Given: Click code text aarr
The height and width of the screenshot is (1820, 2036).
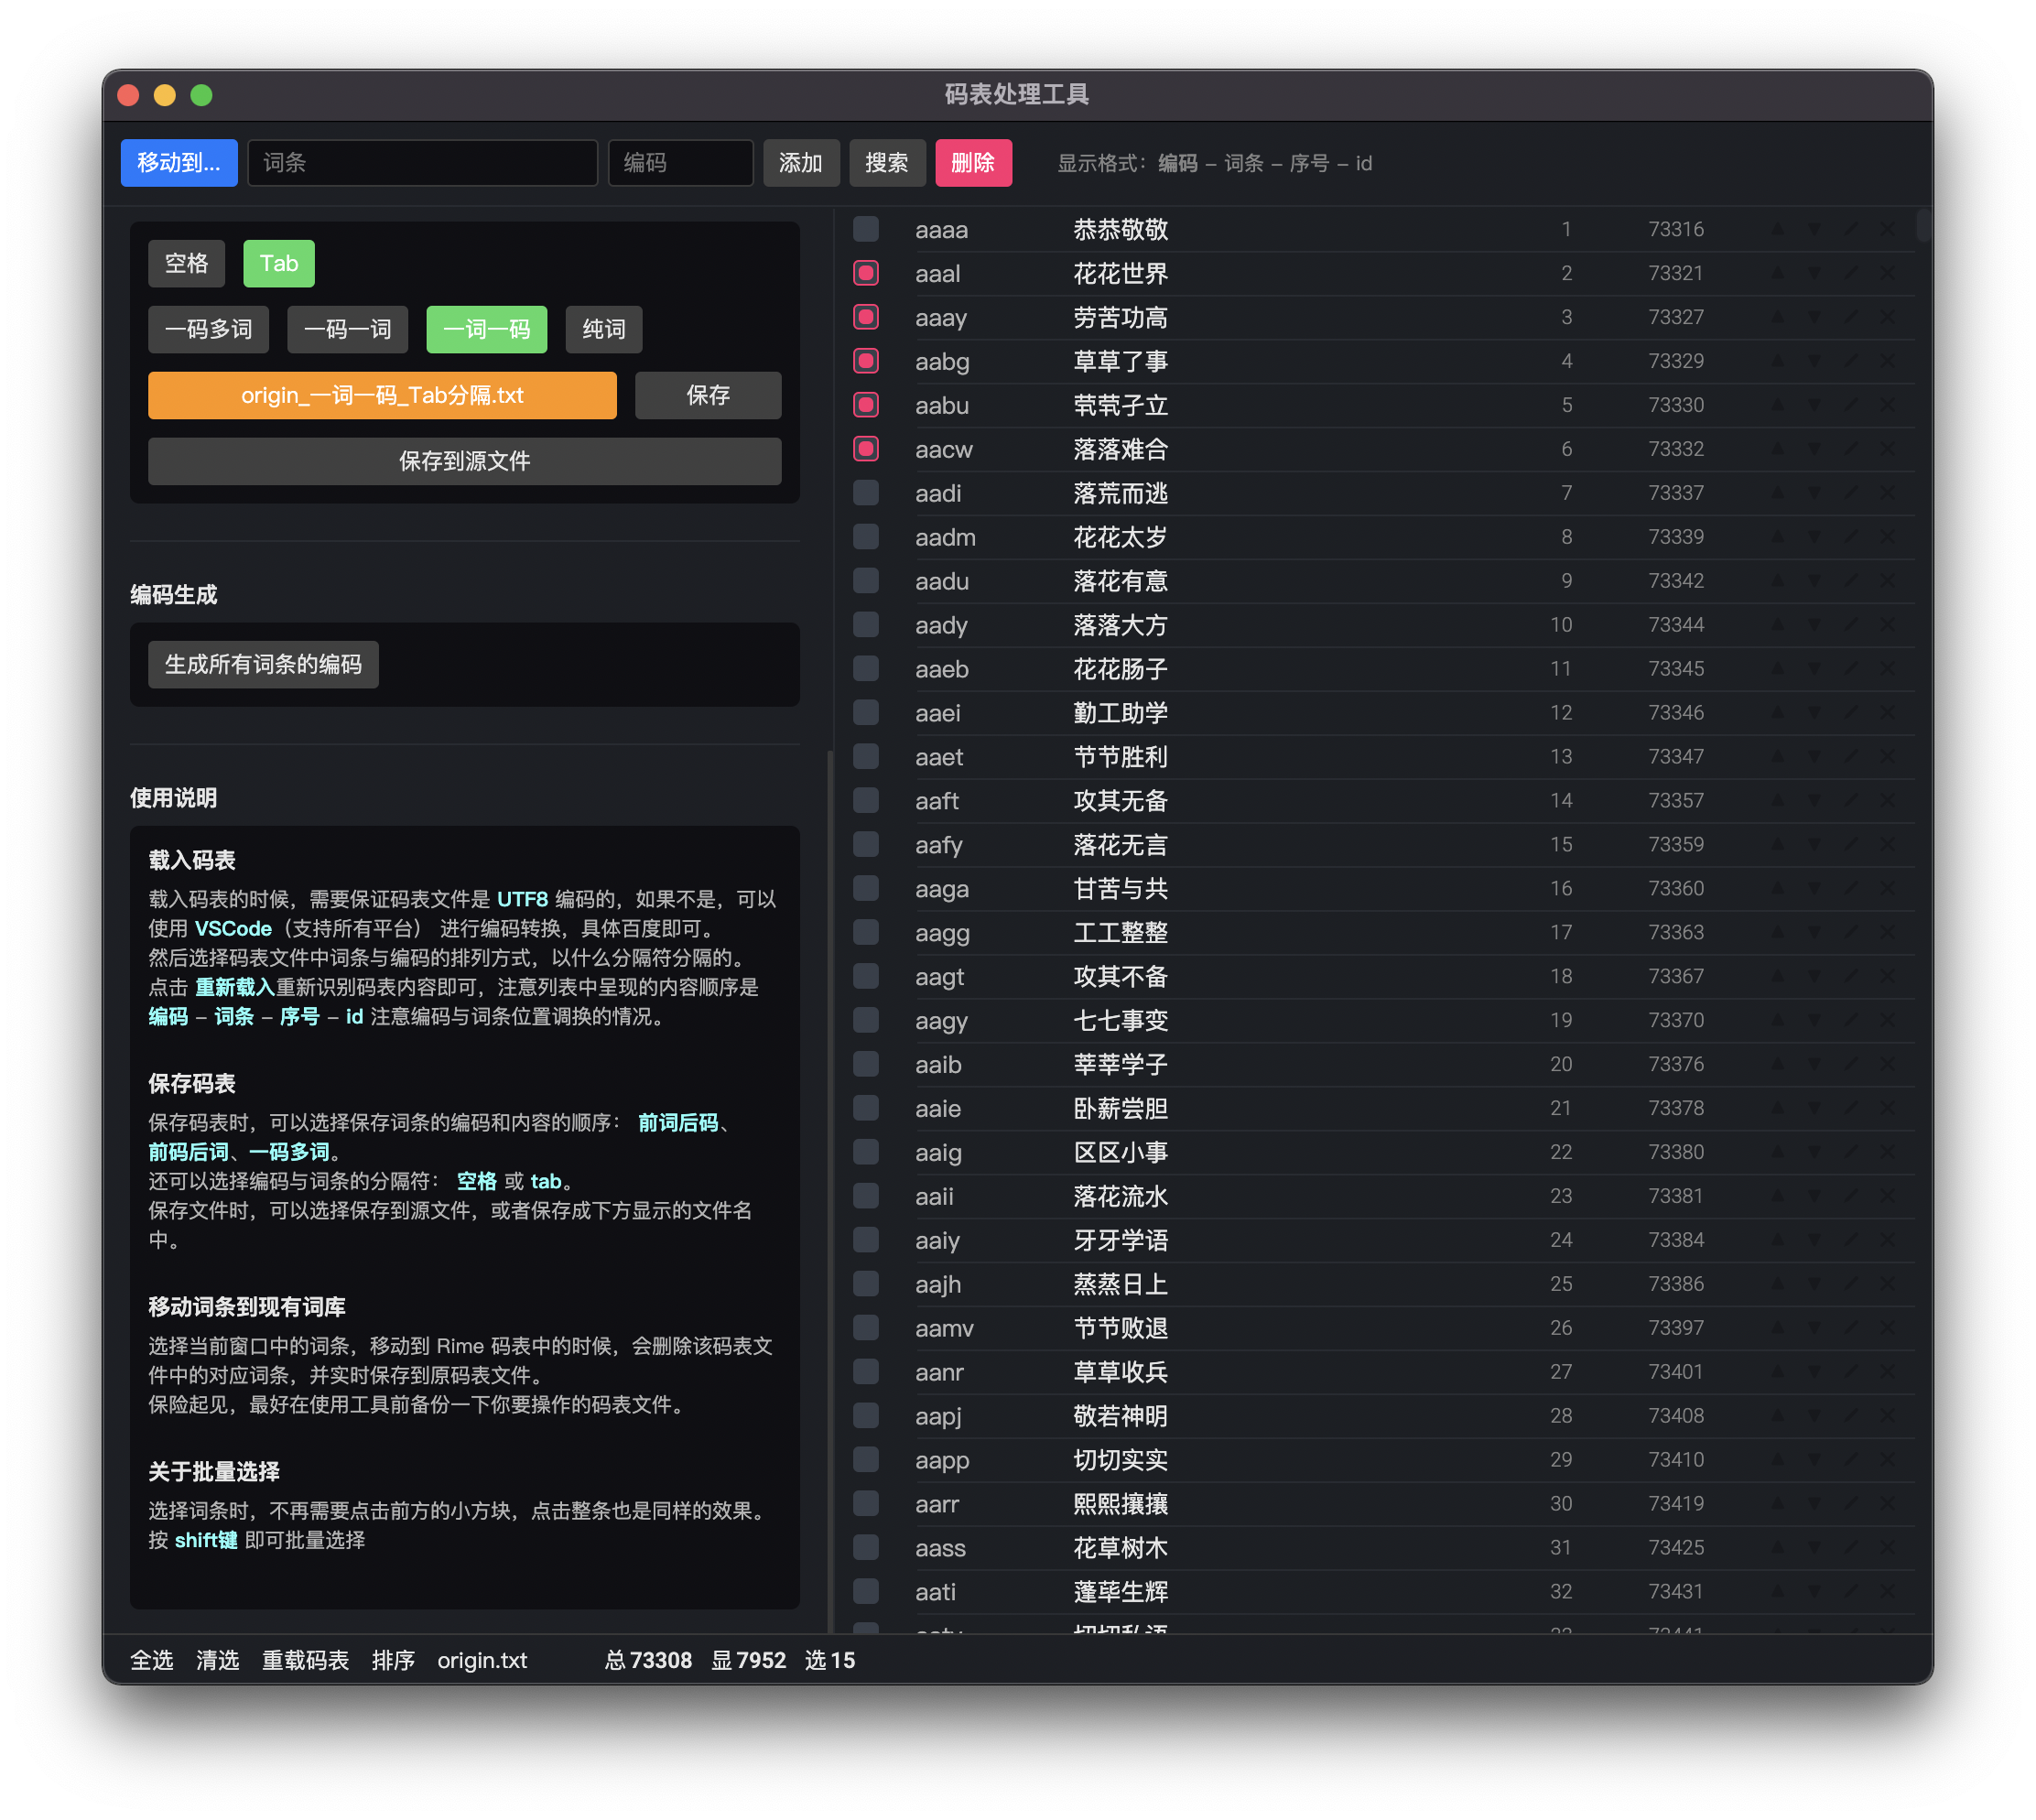Looking at the screenshot, I should pyautogui.click(x=937, y=1504).
